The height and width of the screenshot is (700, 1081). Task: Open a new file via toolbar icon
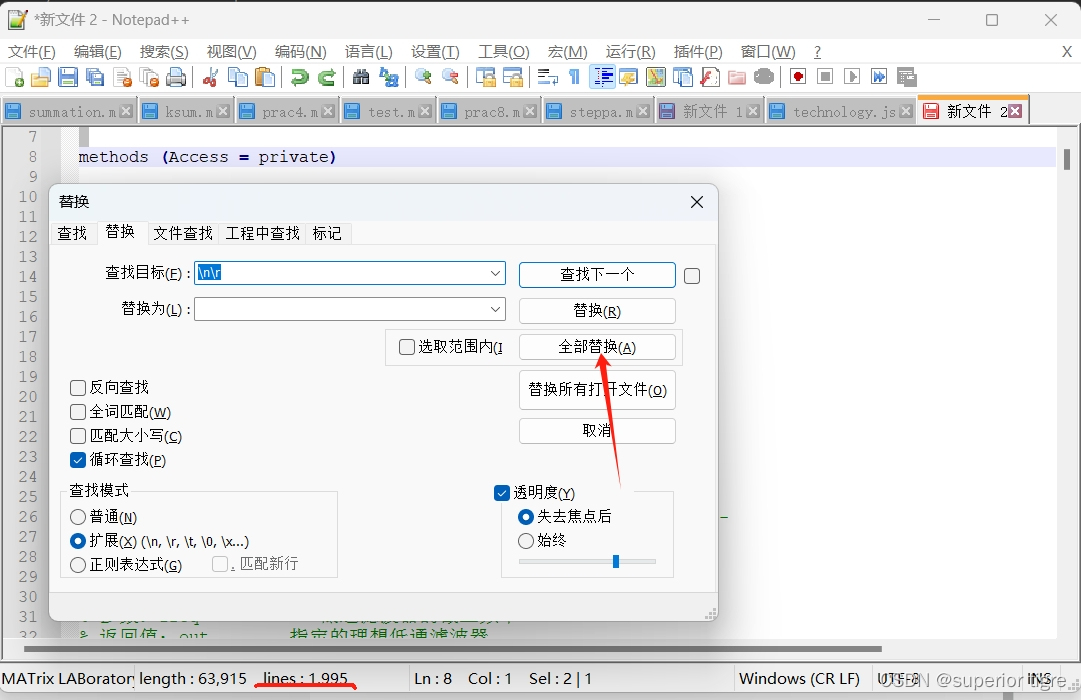15,77
